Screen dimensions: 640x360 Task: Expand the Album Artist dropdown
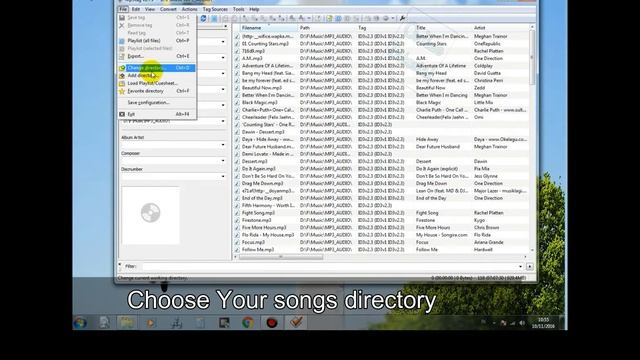pos(223,145)
